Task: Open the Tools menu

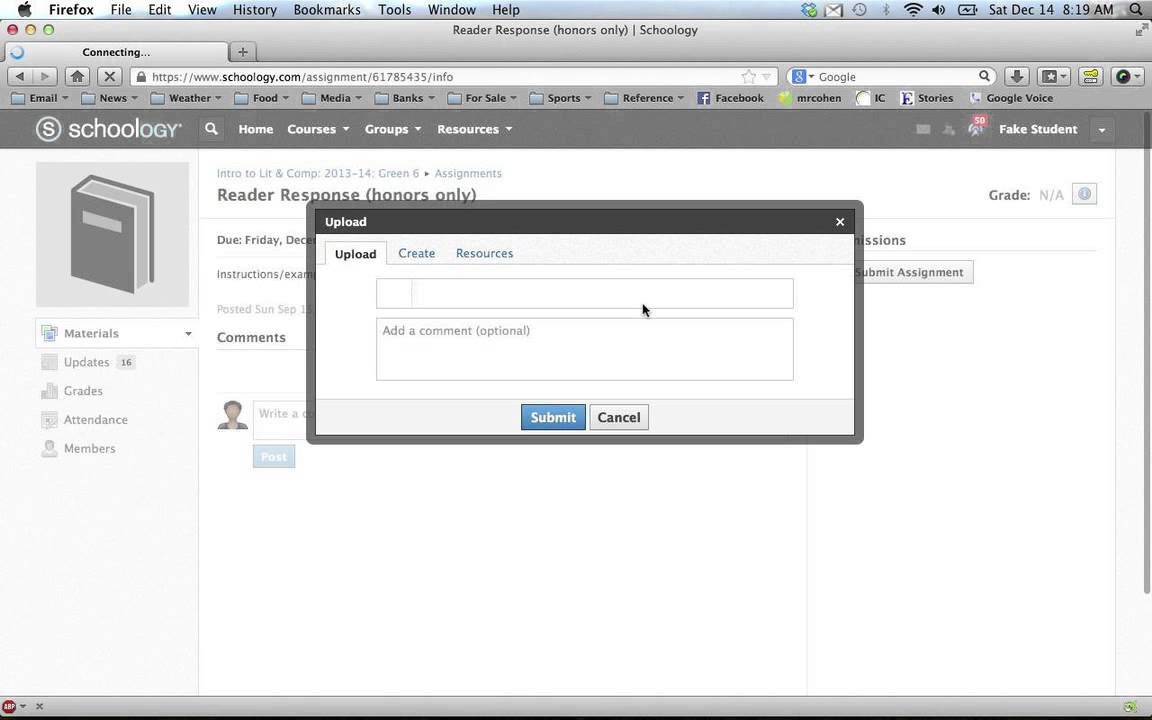Action: pos(395,10)
